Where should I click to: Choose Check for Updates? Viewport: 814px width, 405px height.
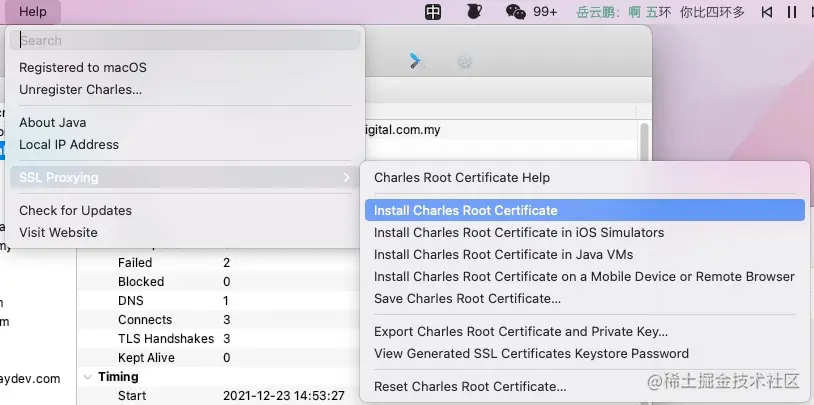[75, 210]
